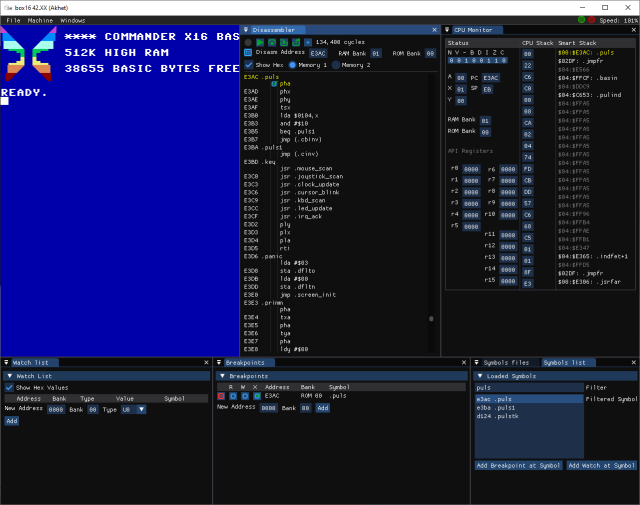Click breakpoint marker icon beside pha instruction

click(274, 84)
